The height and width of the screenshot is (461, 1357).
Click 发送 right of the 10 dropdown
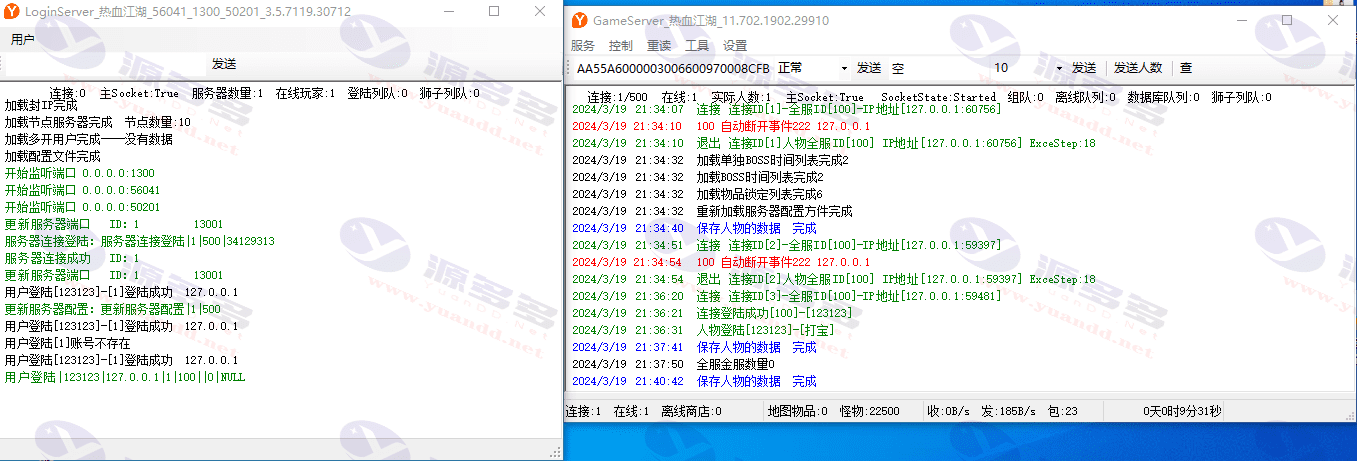pyautogui.click(x=1084, y=68)
